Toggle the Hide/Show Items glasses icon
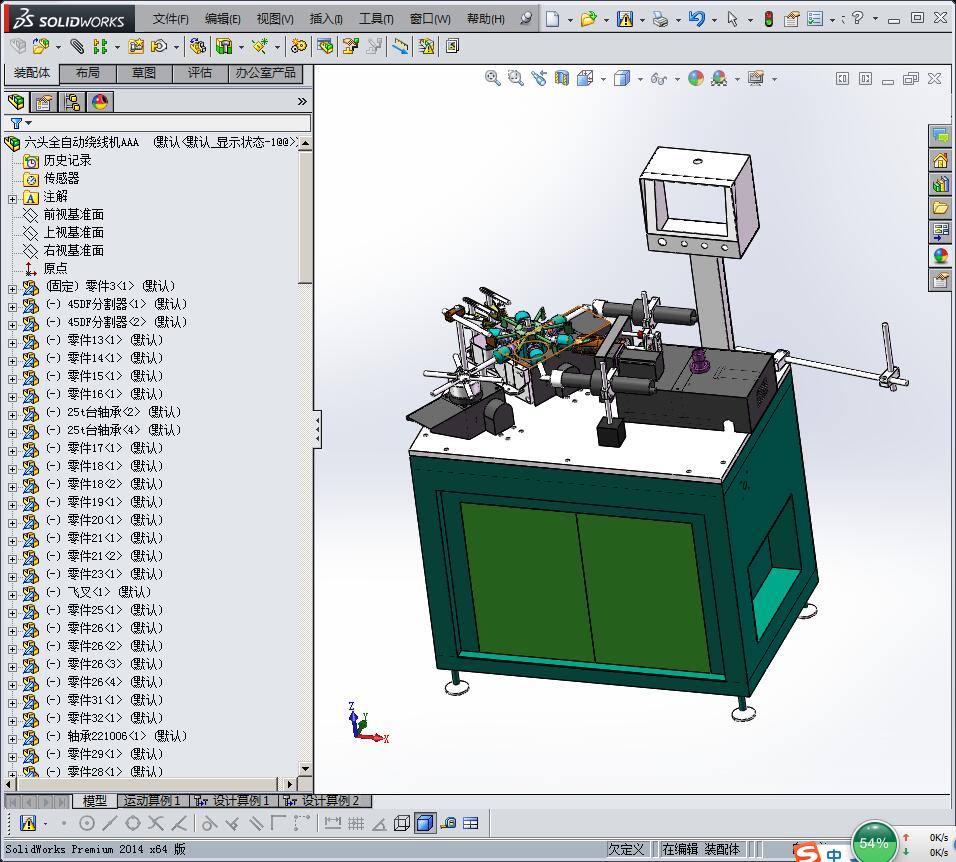The width and height of the screenshot is (956, 862). 656,78
